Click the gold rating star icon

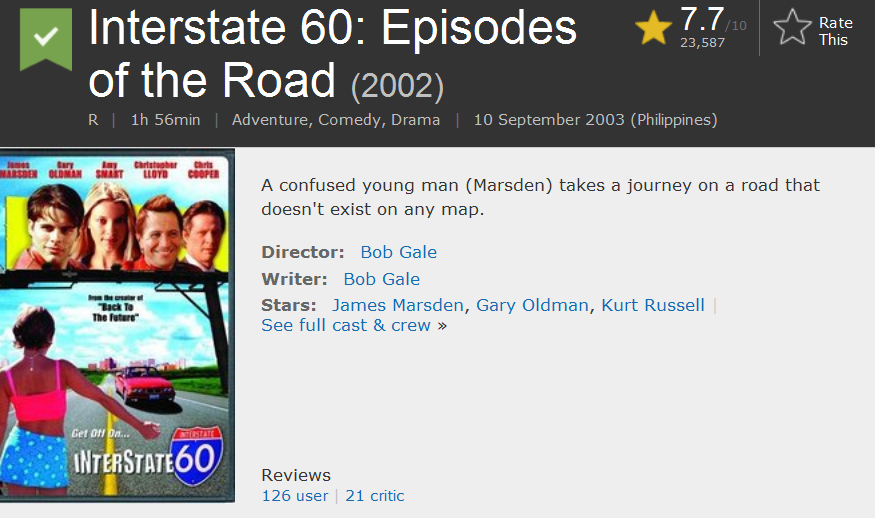coord(654,28)
